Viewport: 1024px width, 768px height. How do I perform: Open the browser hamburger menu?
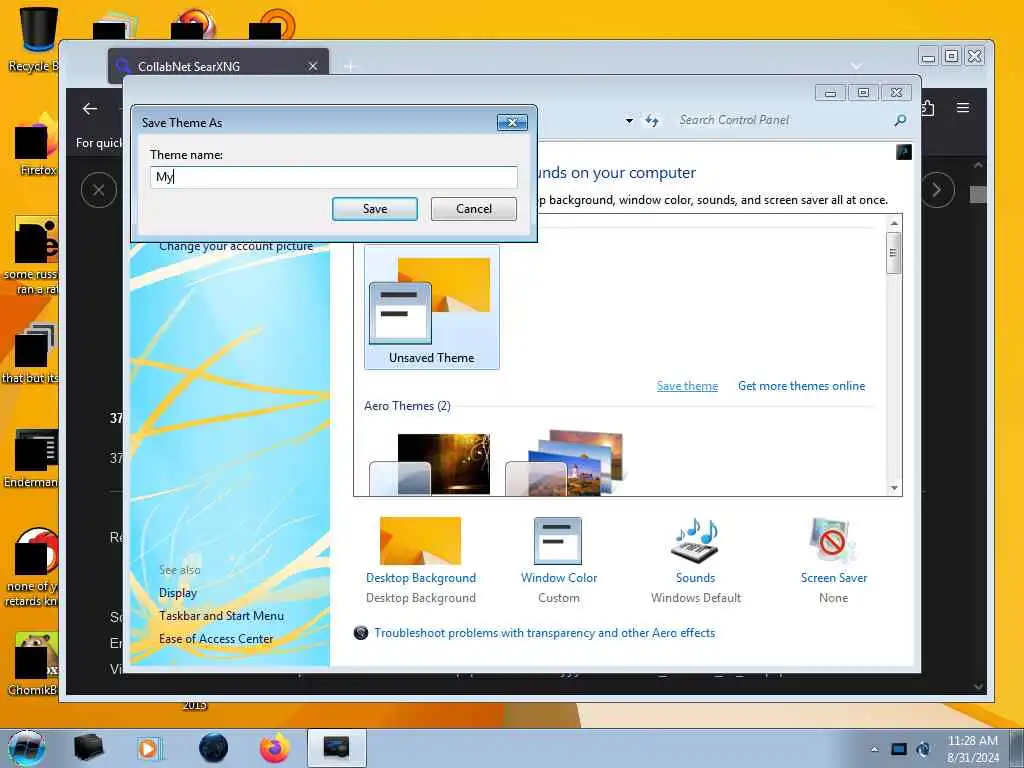tap(963, 108)
